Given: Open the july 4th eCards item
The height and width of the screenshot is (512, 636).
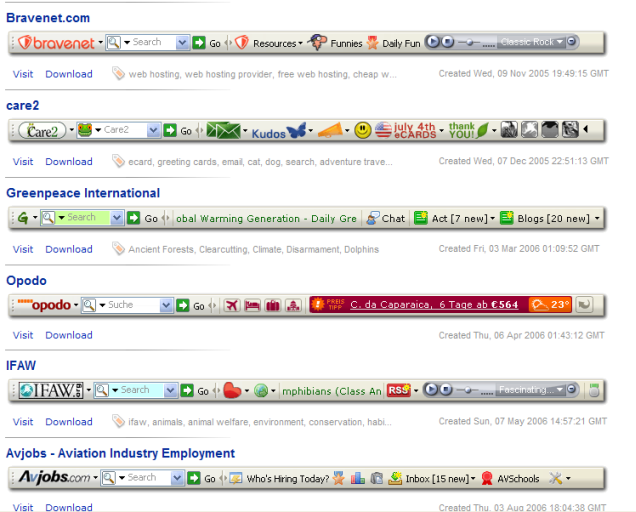Looking at the screenshot, I should [x=406, y=130].
